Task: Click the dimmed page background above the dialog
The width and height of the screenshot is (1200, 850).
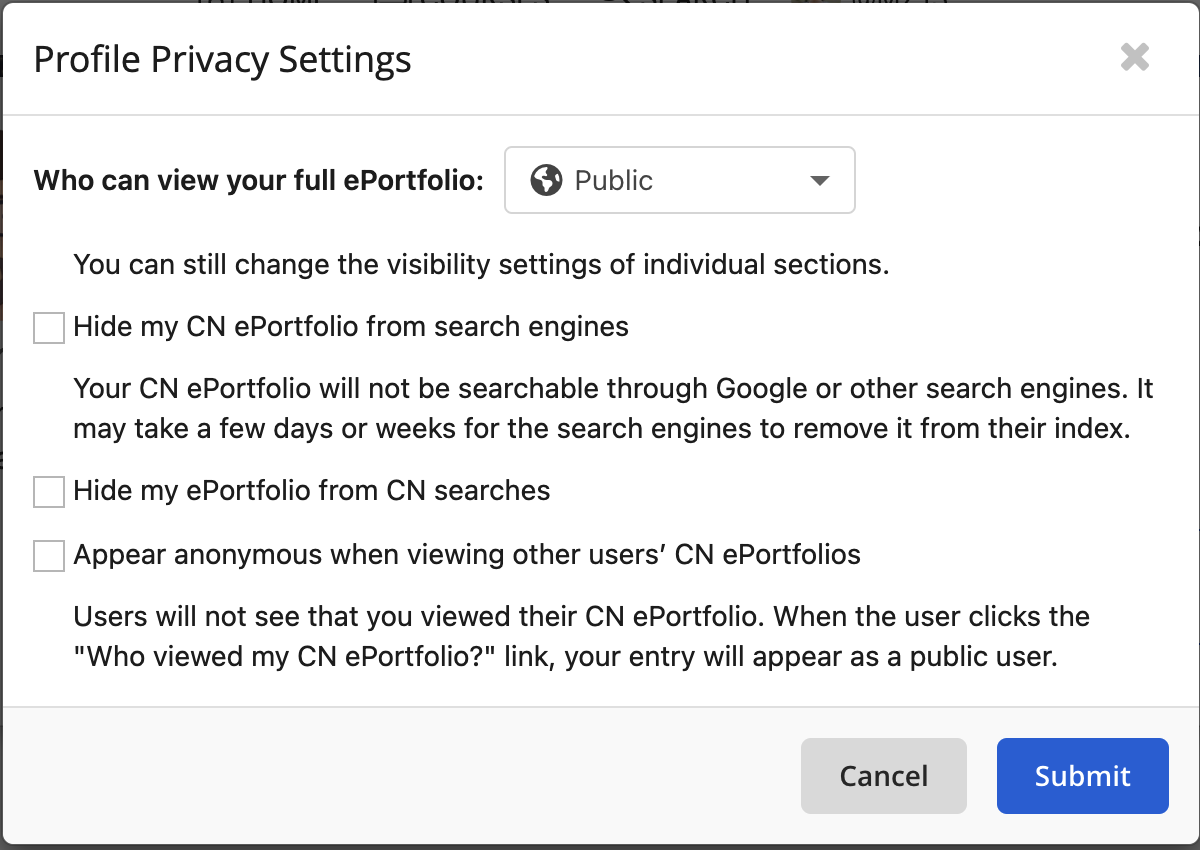Action: click(600, 4)
